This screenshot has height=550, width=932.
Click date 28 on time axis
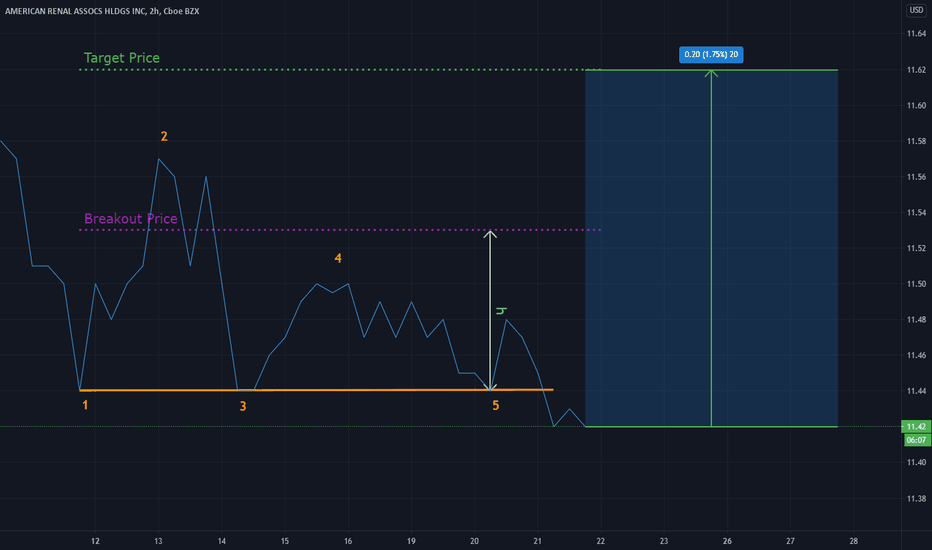point(854,541)
